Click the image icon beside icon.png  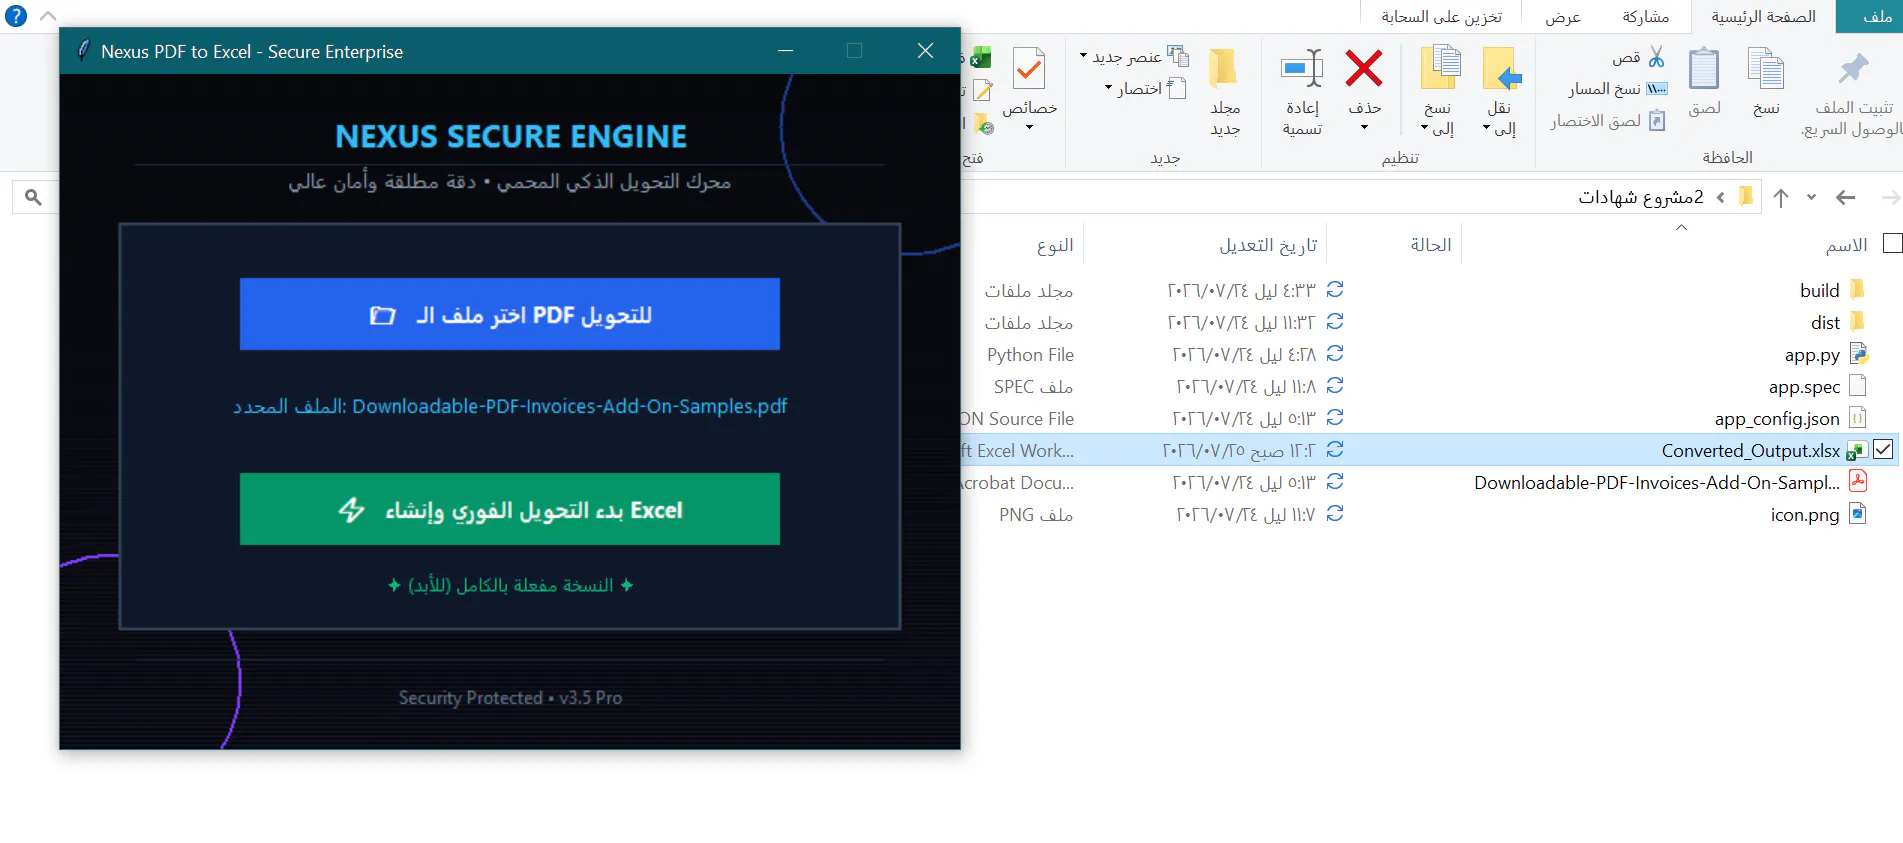[1858, 513]
